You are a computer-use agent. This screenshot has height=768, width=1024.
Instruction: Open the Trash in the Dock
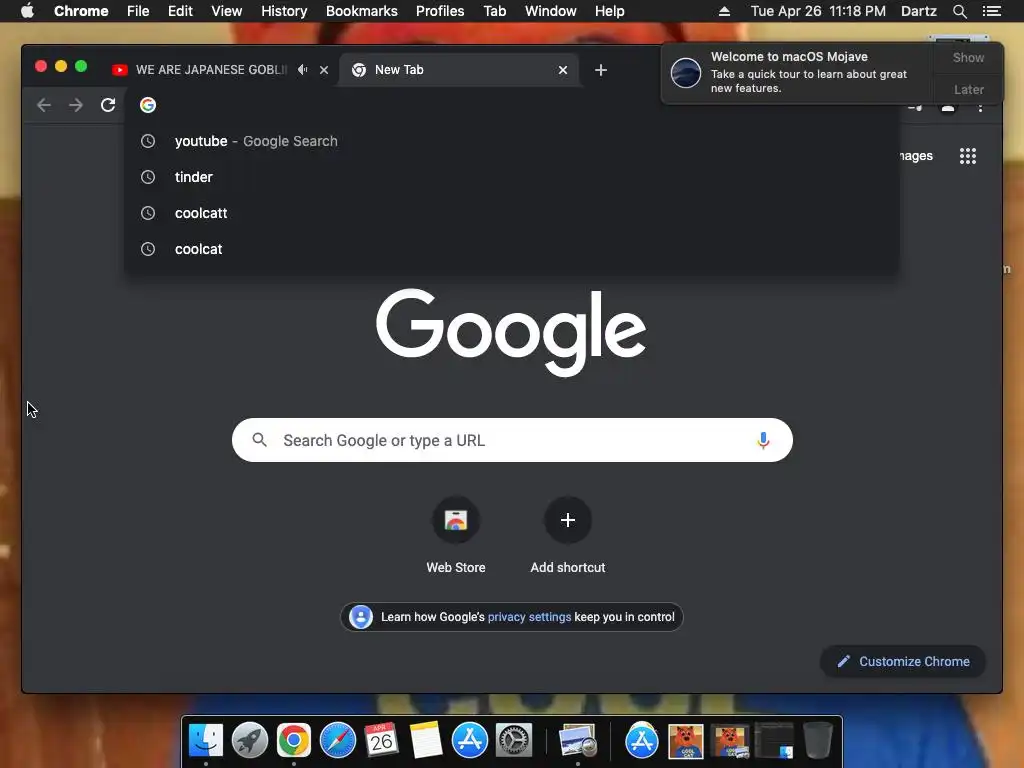click(818, 741)
